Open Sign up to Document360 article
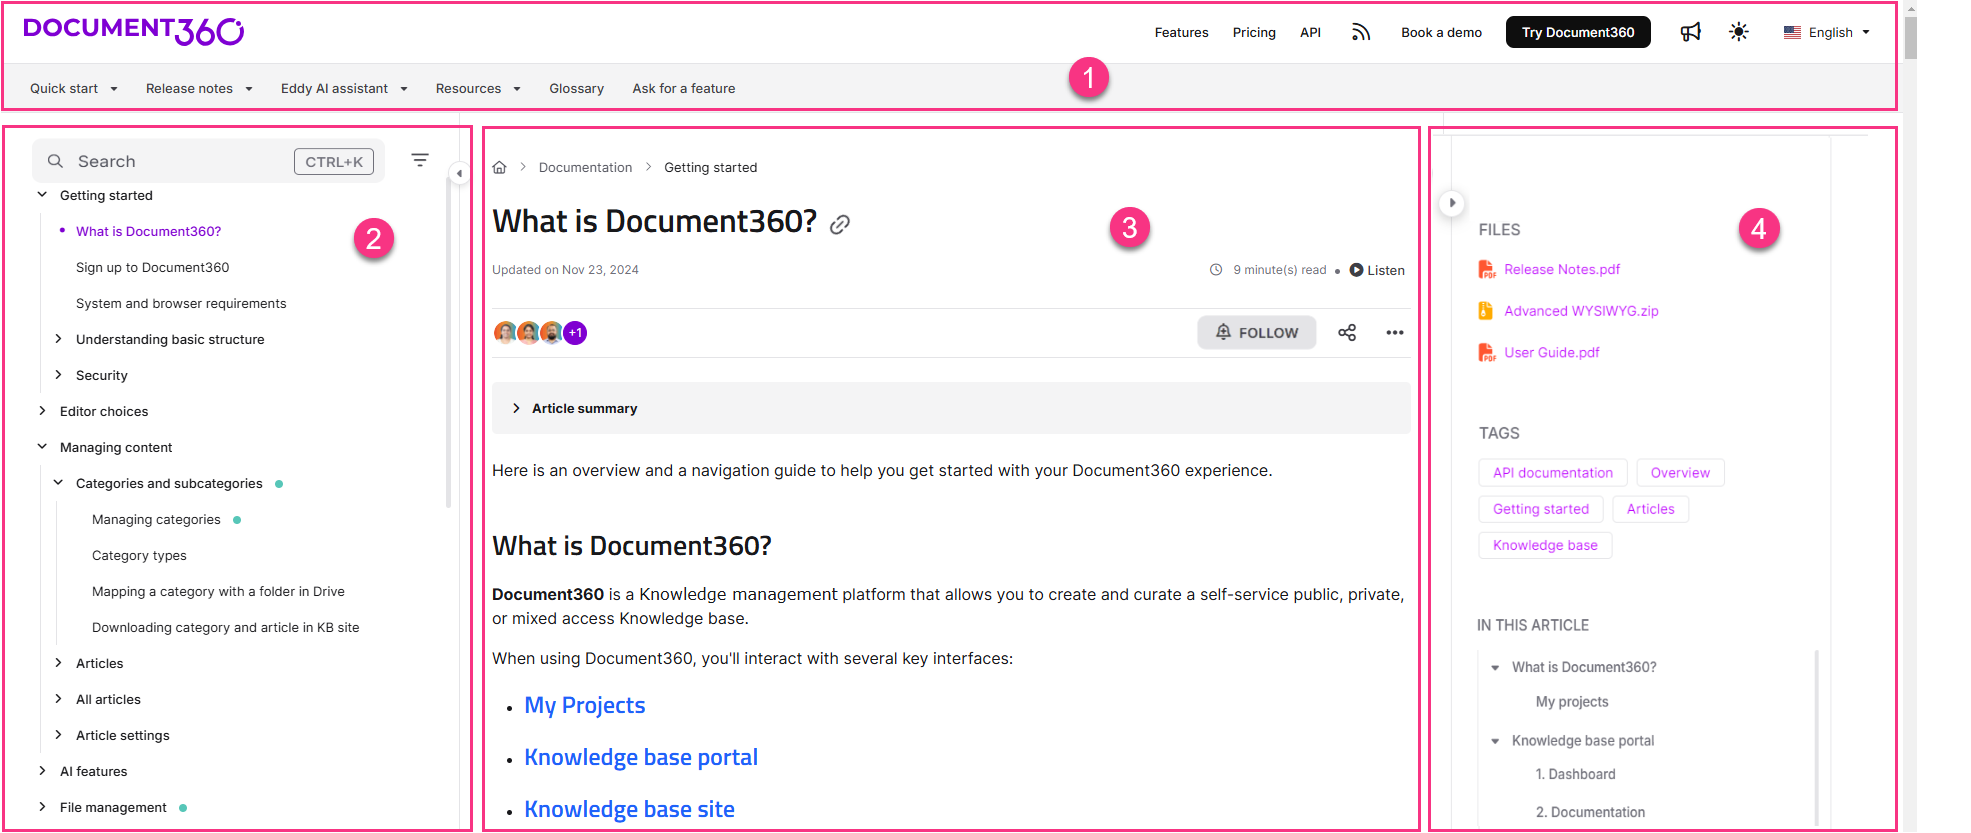 pos(152,267)
